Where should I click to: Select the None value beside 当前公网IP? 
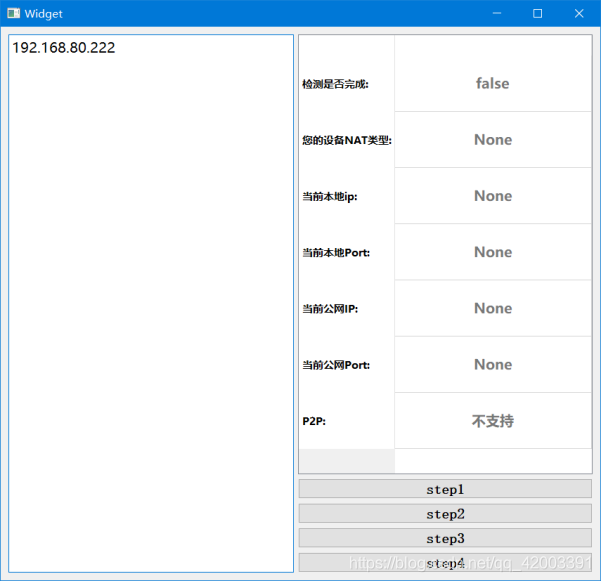click(493, 308)
